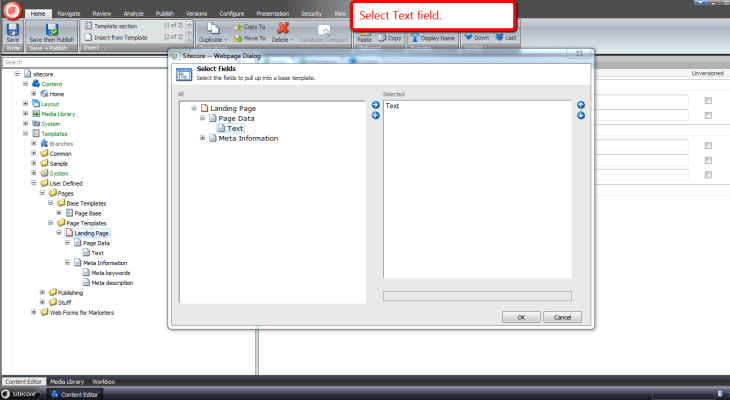Click Copy To in ribbon

[250, 27]
